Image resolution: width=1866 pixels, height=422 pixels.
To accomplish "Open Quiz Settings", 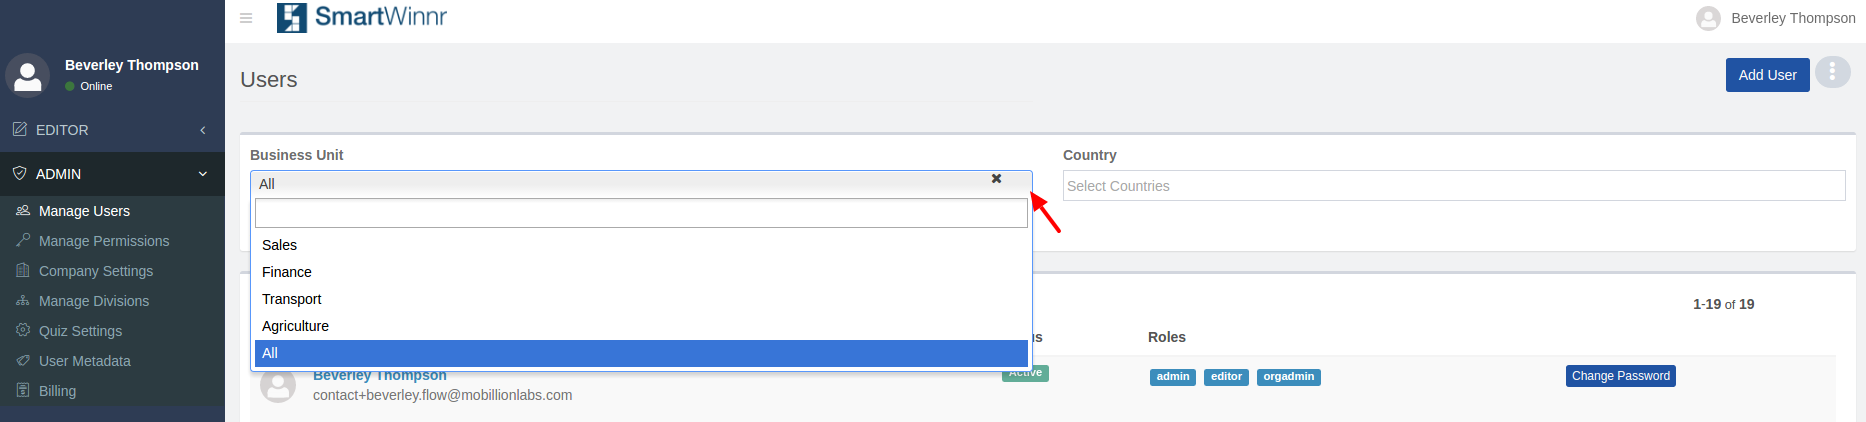I will [x=80, y=331].
